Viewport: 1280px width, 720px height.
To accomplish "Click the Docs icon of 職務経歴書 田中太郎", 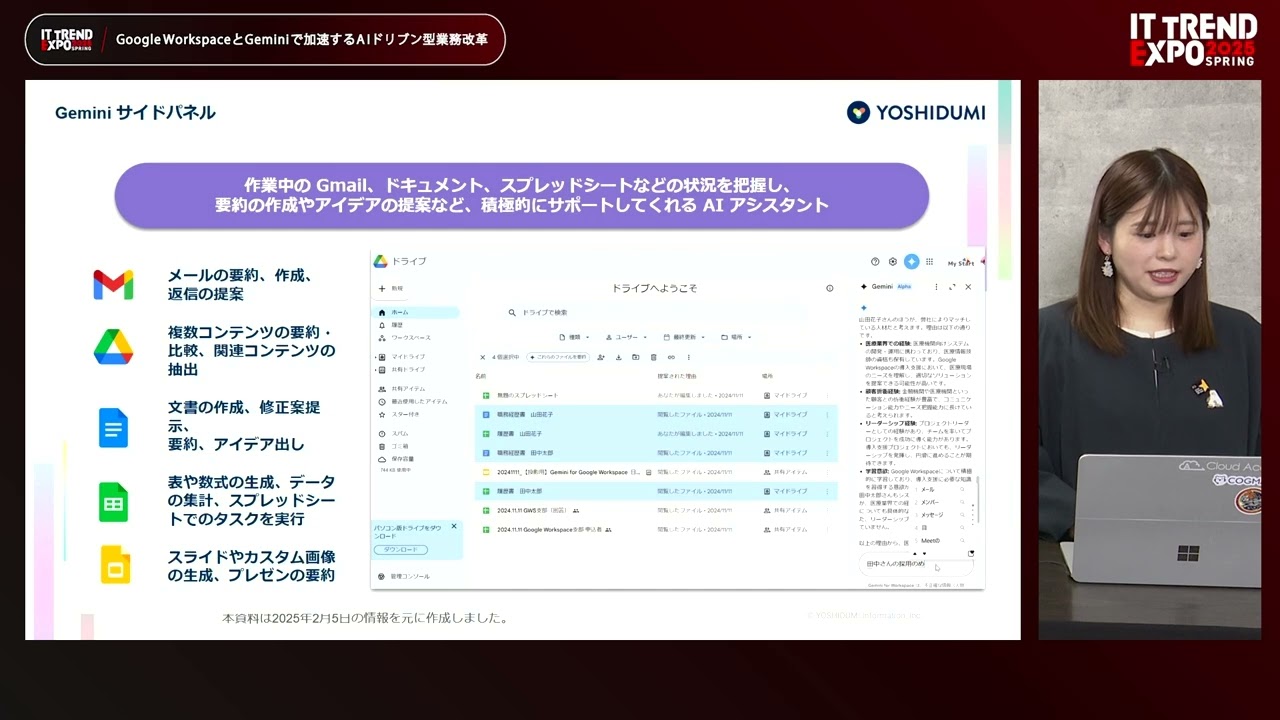I will click(x=486, y=453).
